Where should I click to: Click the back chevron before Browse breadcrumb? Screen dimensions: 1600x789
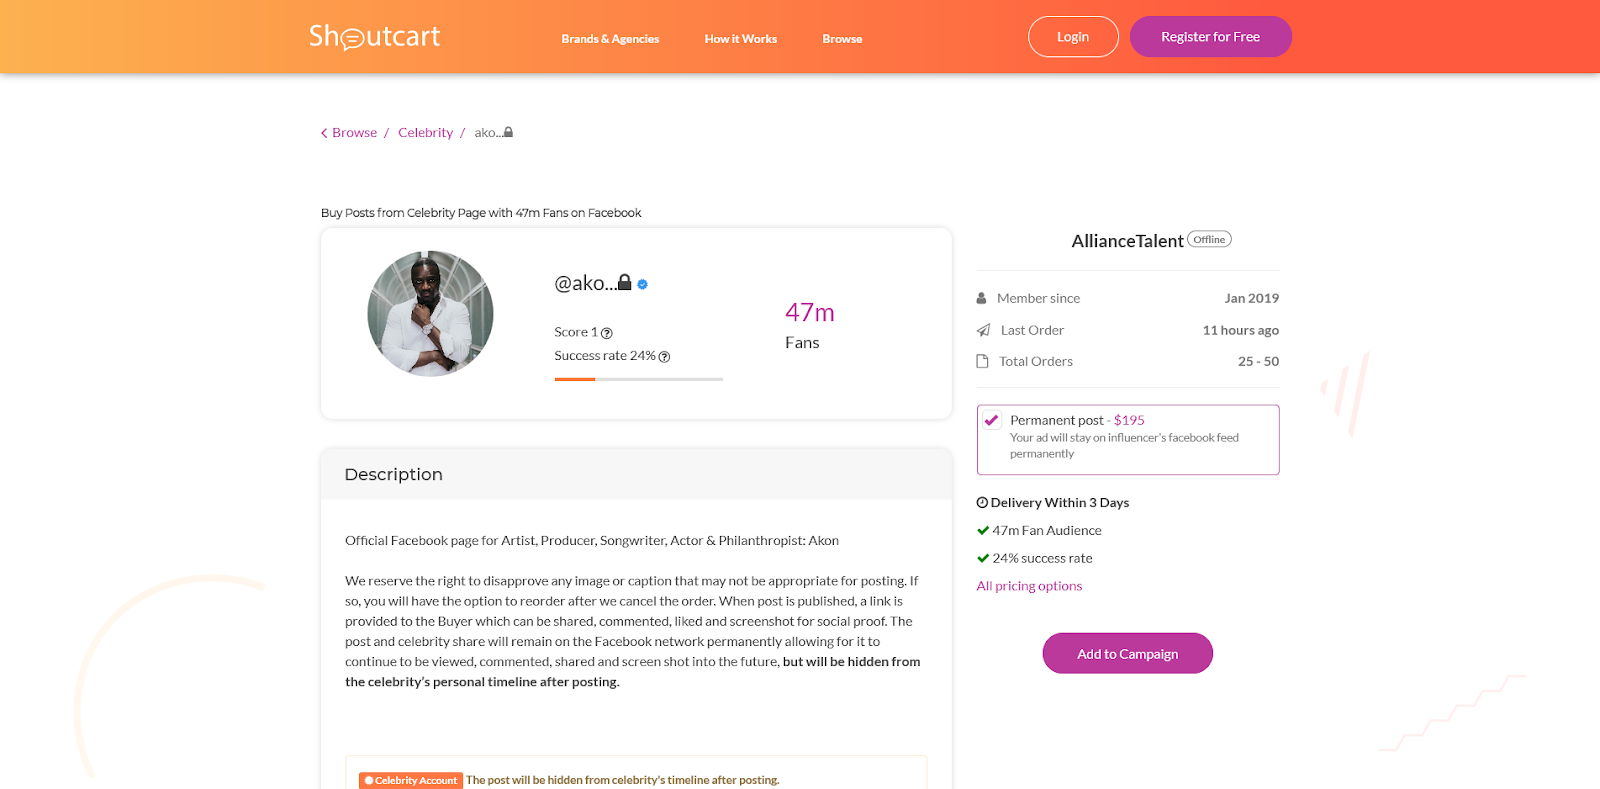point(324,133)
